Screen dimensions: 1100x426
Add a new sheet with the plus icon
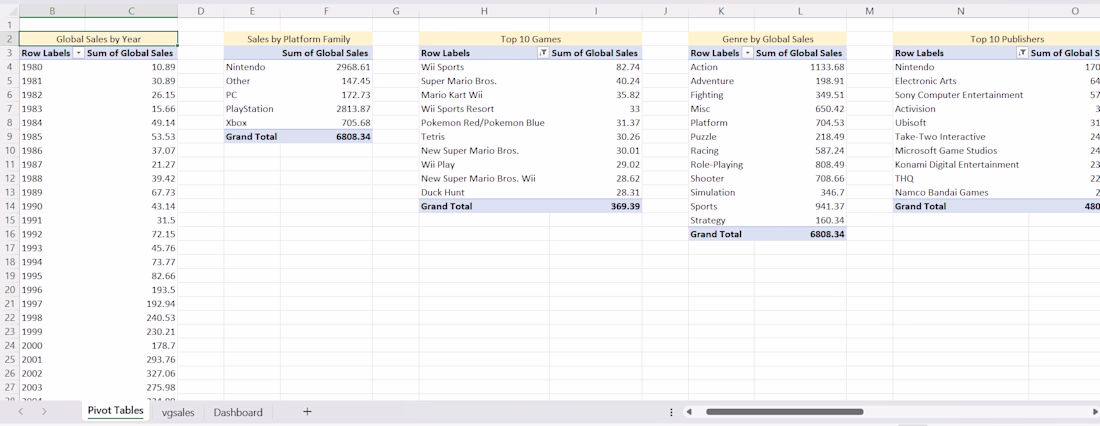(x=307, y=412)
